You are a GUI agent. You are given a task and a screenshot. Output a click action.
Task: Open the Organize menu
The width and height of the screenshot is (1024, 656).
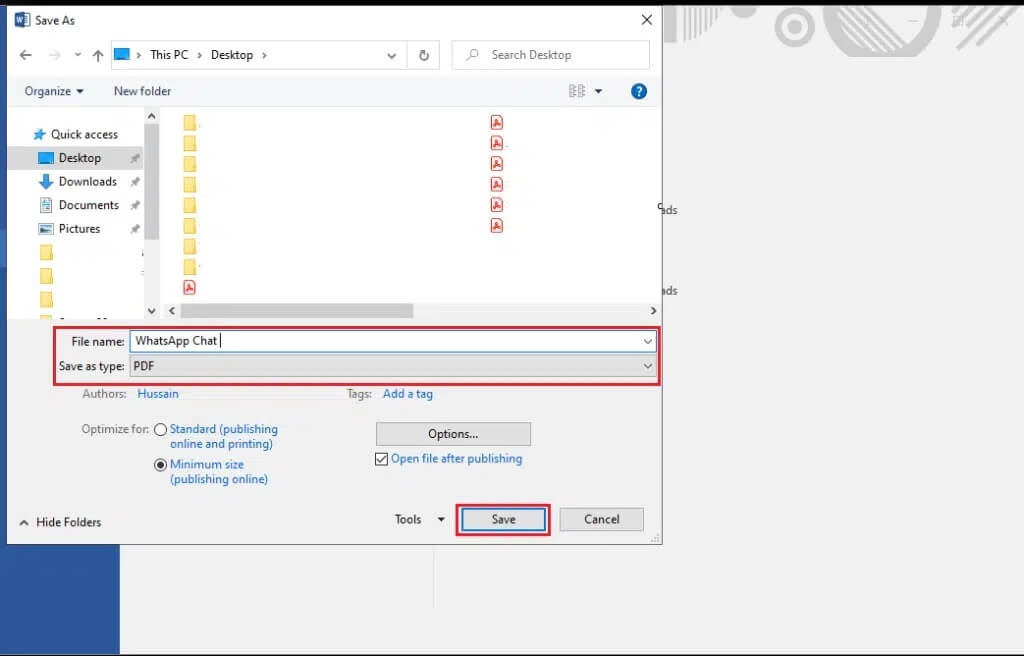[x=54, y=91]
